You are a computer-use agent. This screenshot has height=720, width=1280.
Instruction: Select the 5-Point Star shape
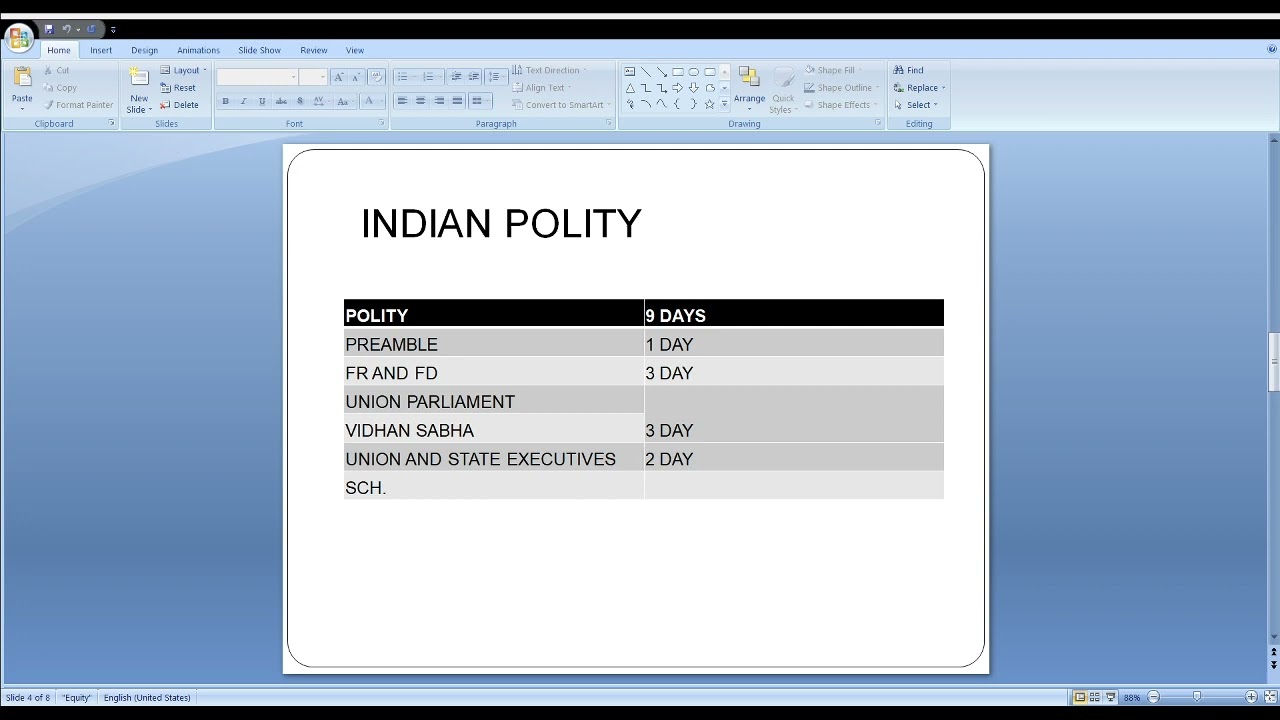tap(710, 104)
